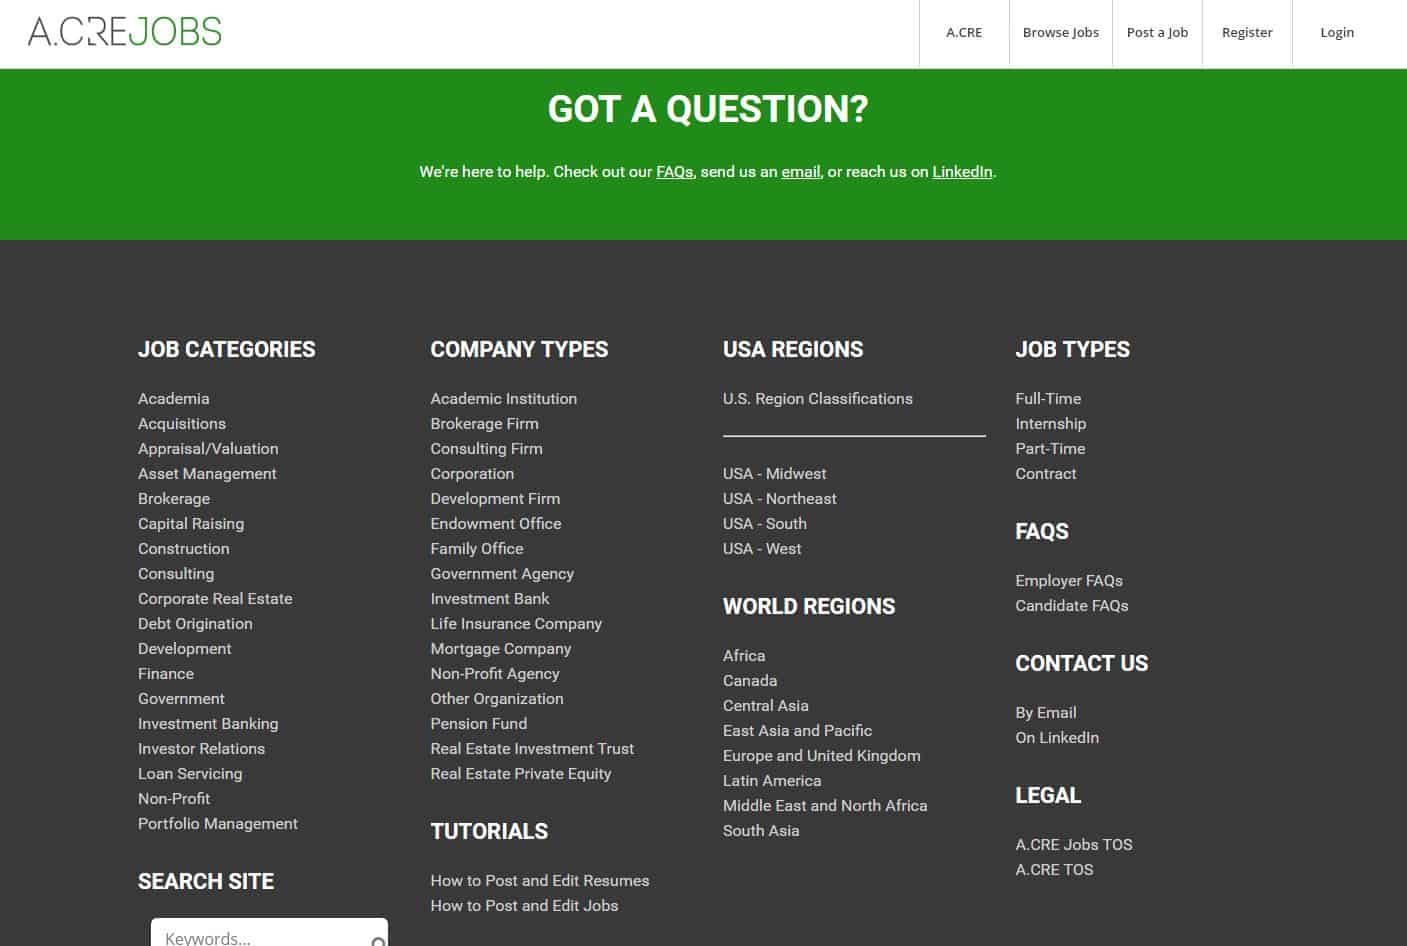Follow the LinkedIn link in the green banner
This screenshot has width=1407, height=946.
pyautogui.click(x=962, y=172)
